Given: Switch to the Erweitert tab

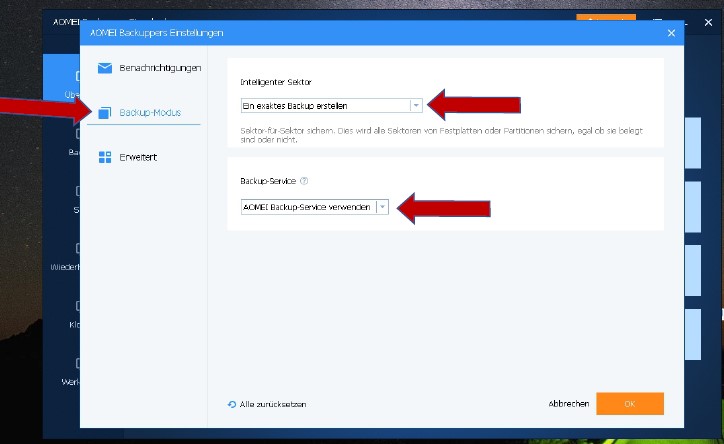Looking at the screenshot, I should pos(128,157).
